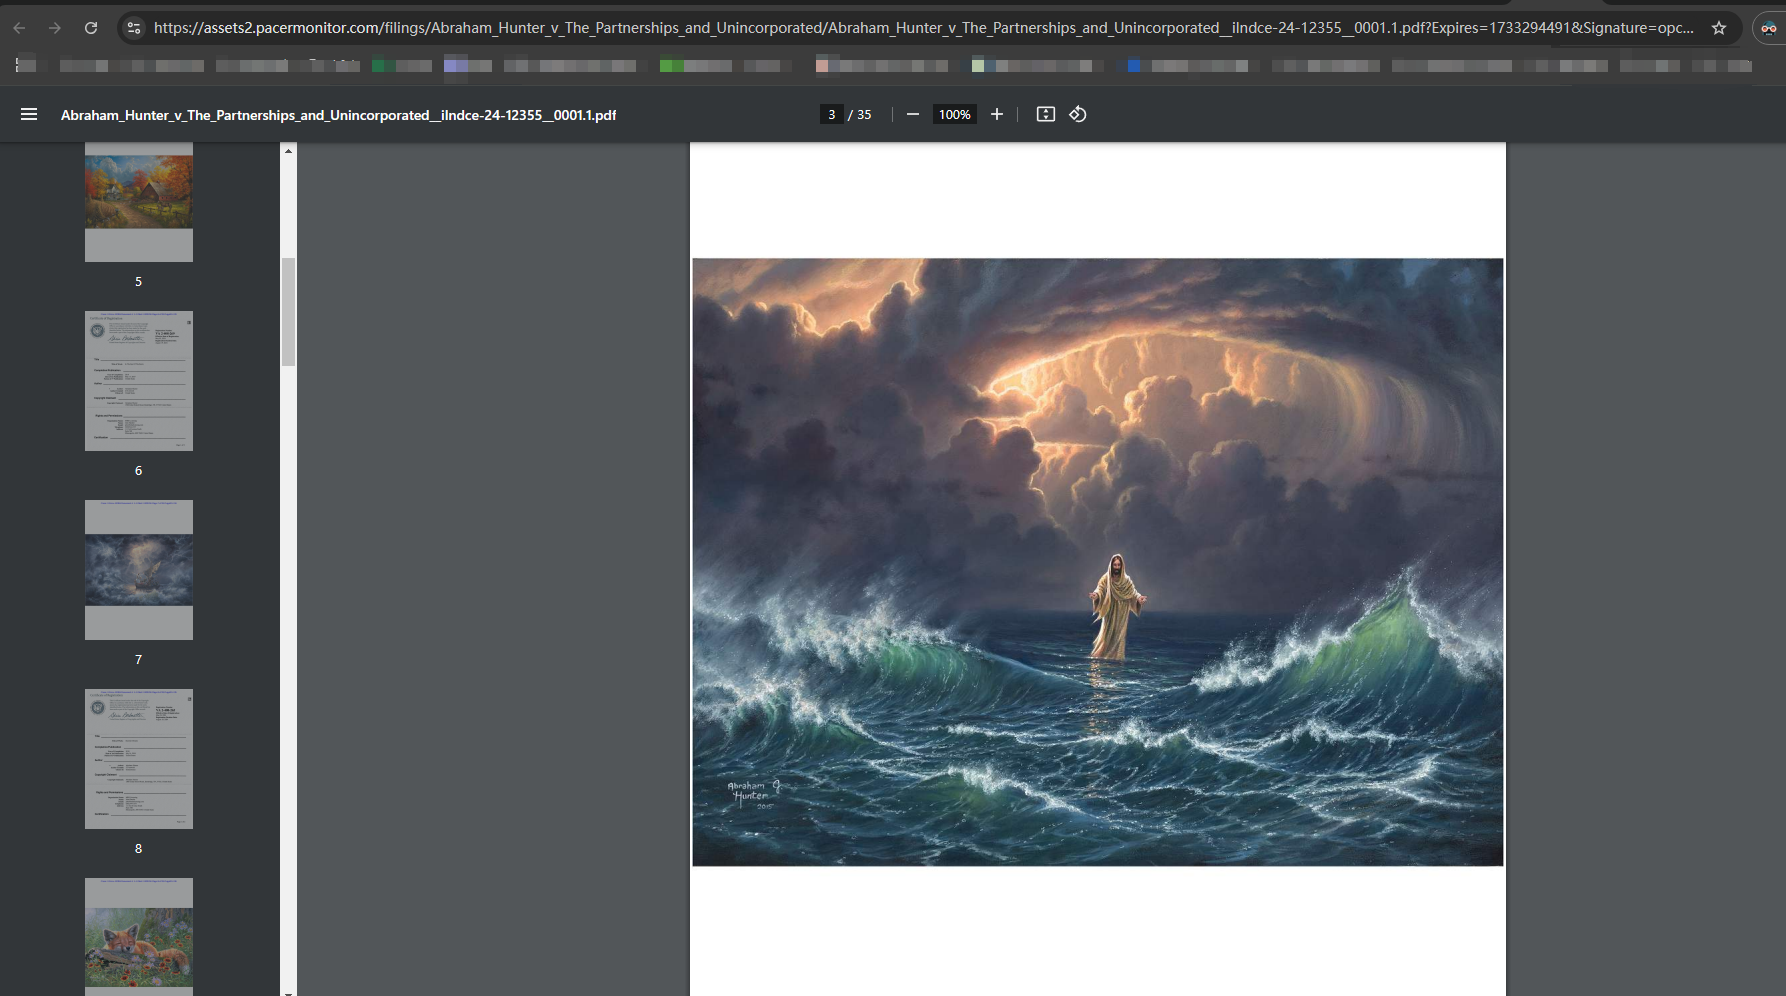
Task: Zoom in on the PDF document
Action: point(996,115)
